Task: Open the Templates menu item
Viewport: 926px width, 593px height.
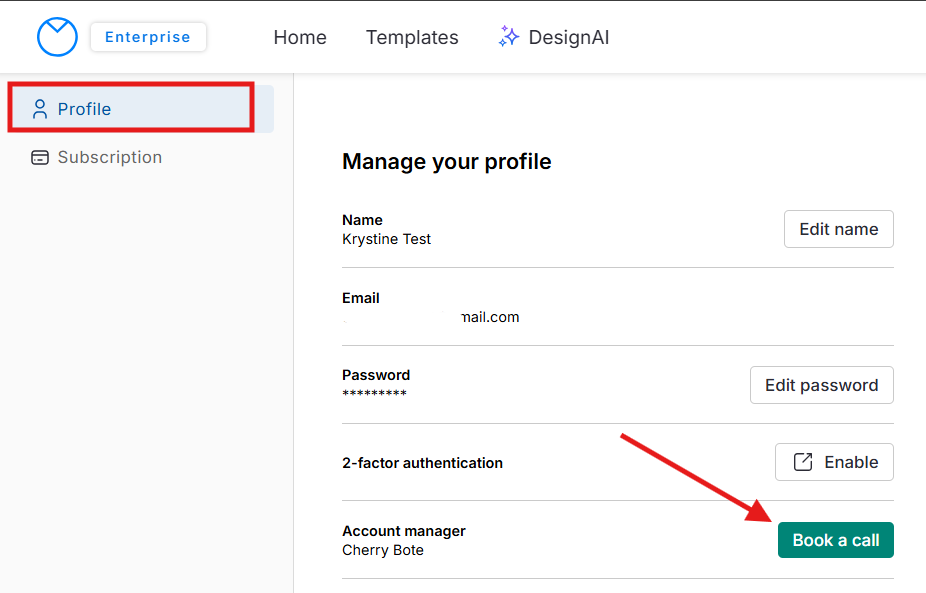Action: coord(412,37)
